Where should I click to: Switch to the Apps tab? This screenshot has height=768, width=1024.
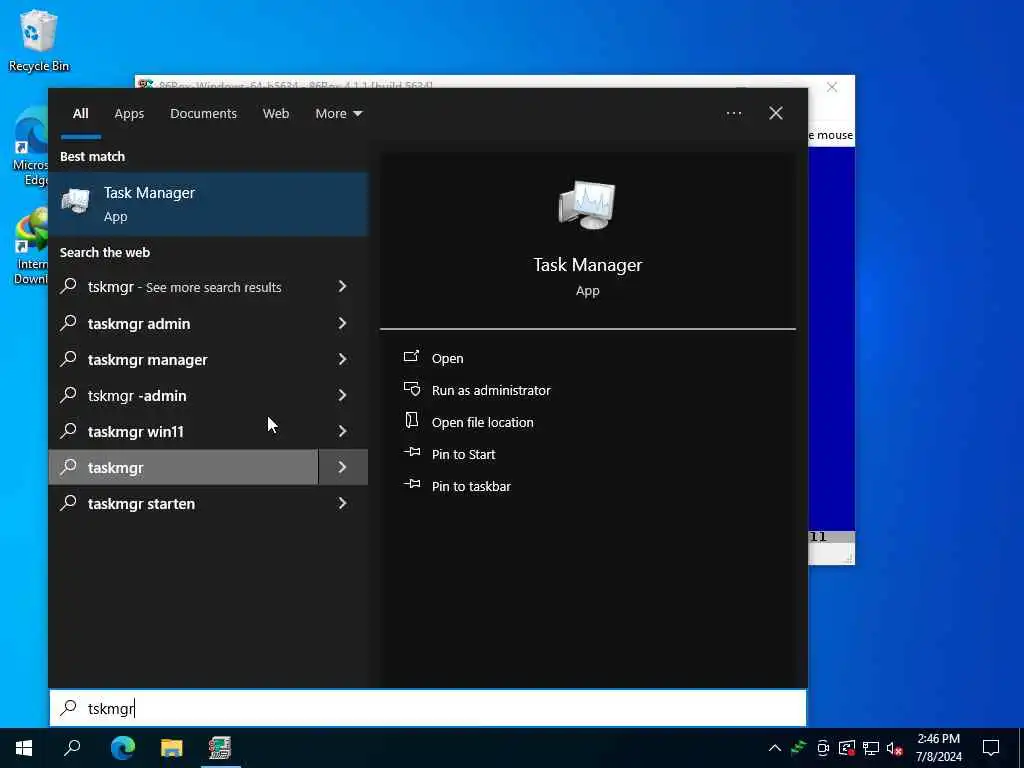129,113
